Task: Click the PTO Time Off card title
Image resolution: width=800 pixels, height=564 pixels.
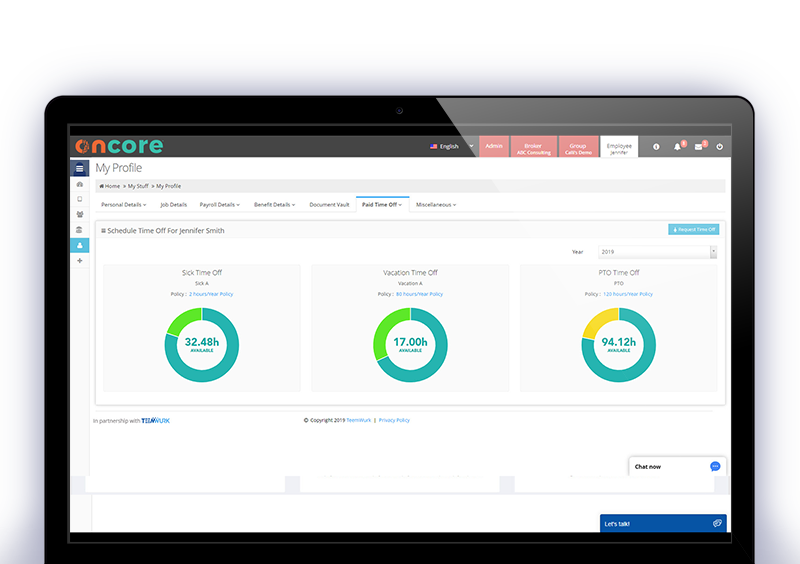Action: 619,273
